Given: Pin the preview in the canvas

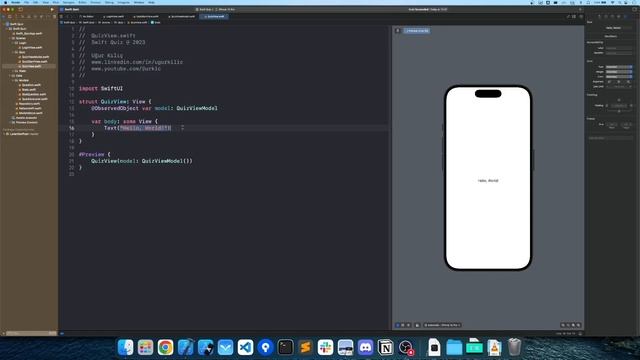Looking at the screenshot, I should click(x=398, y=31).
